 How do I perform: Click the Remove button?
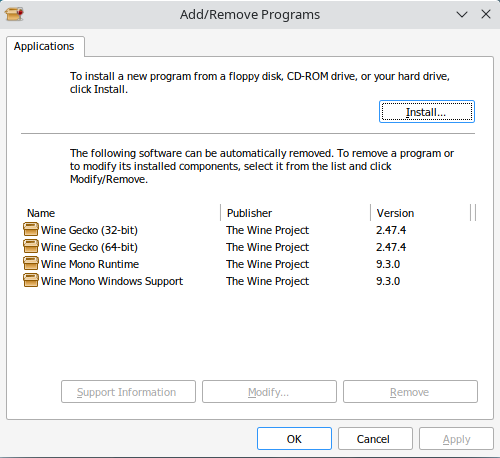coord(410,392)
